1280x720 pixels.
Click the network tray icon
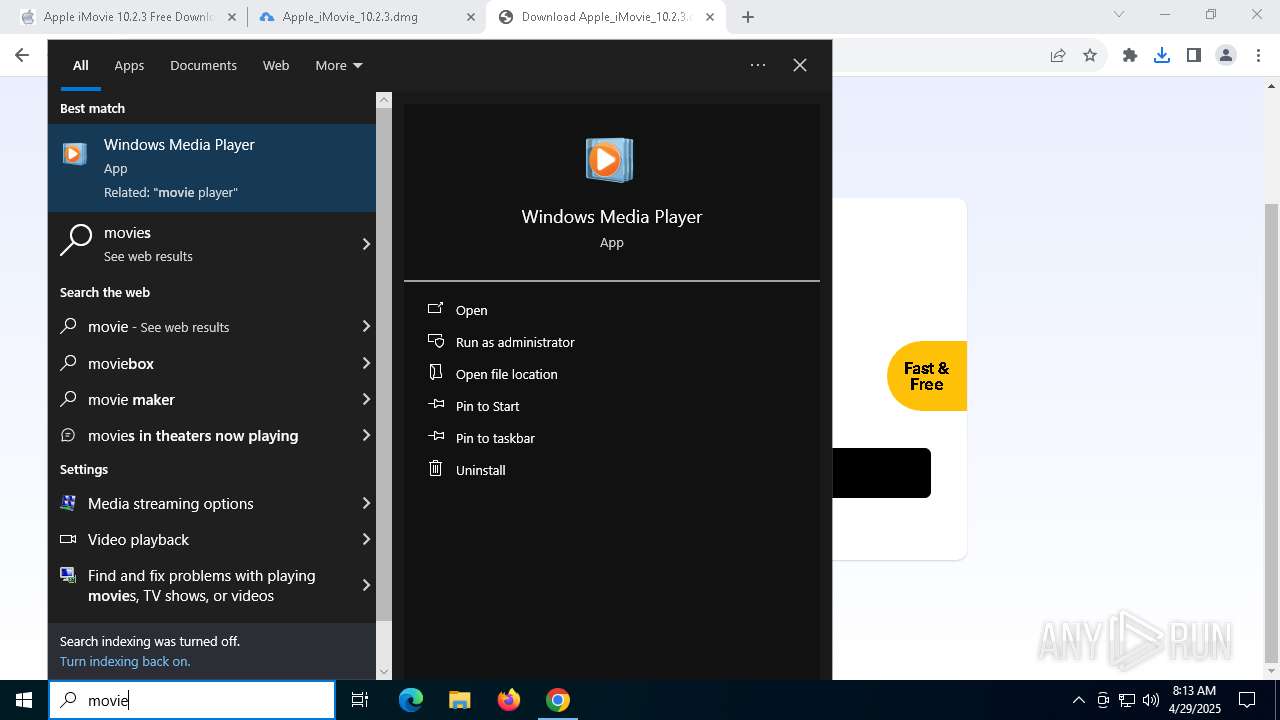tap(1127, 700)
